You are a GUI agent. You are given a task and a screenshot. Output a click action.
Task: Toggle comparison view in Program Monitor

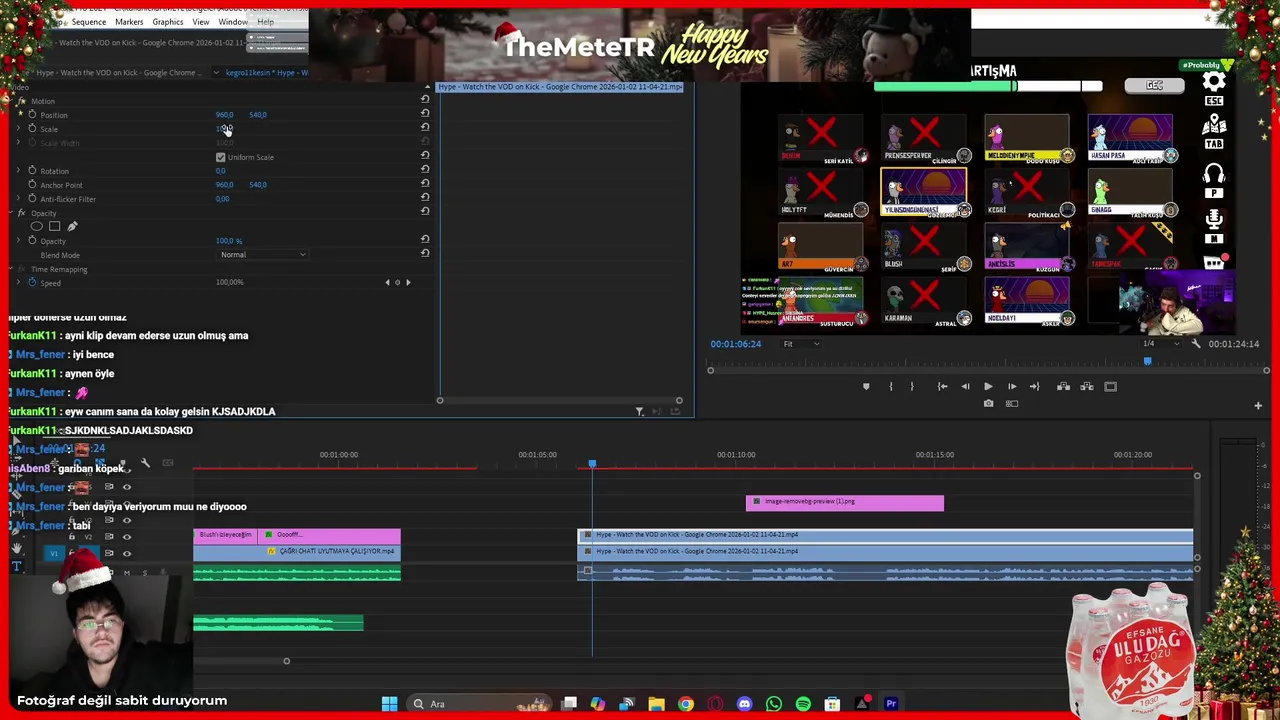(1012, 404)
